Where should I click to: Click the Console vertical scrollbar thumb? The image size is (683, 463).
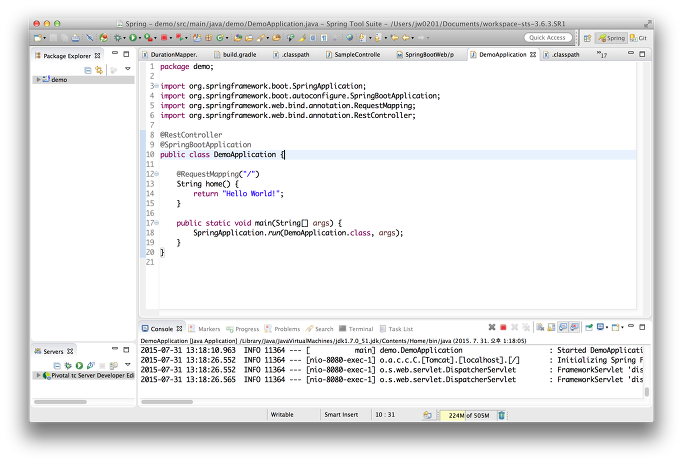[x=647, y=392]
